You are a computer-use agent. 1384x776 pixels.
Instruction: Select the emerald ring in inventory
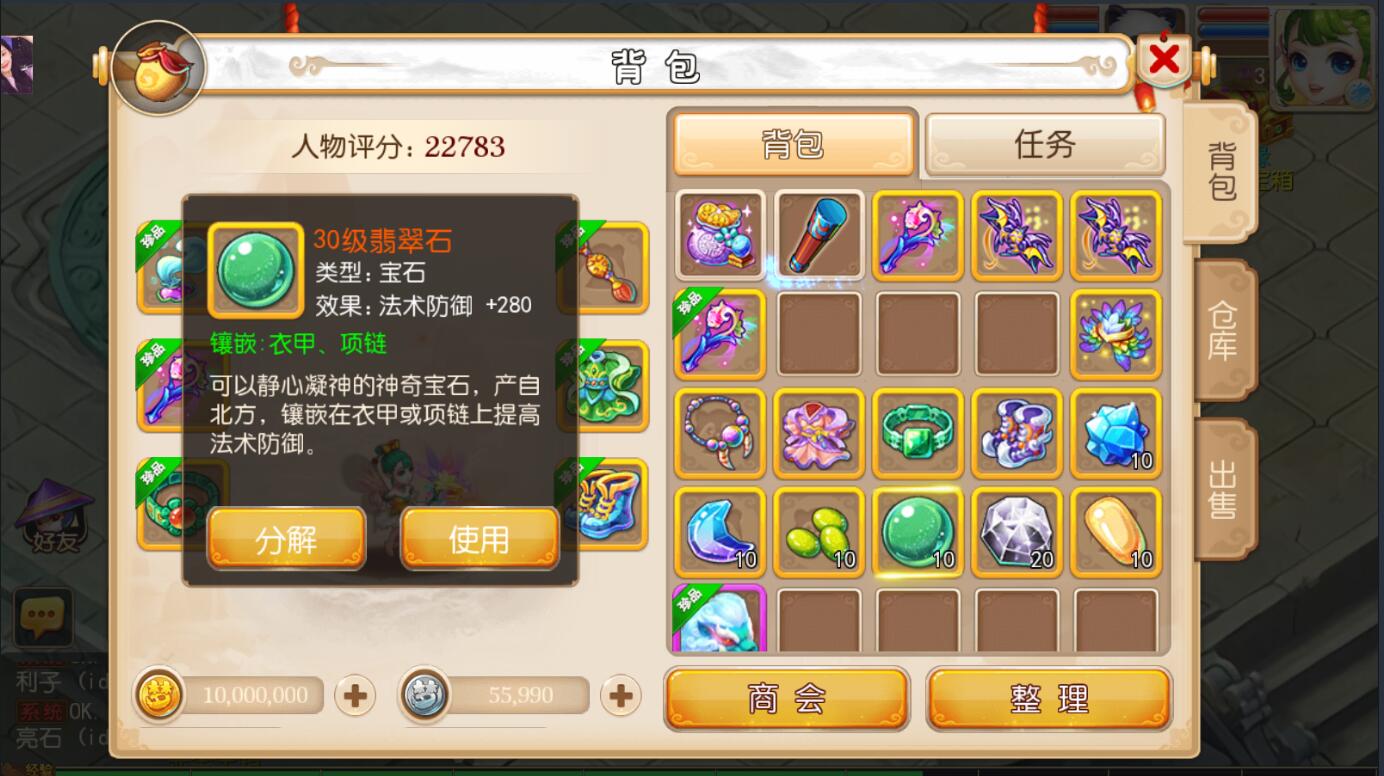918,433
